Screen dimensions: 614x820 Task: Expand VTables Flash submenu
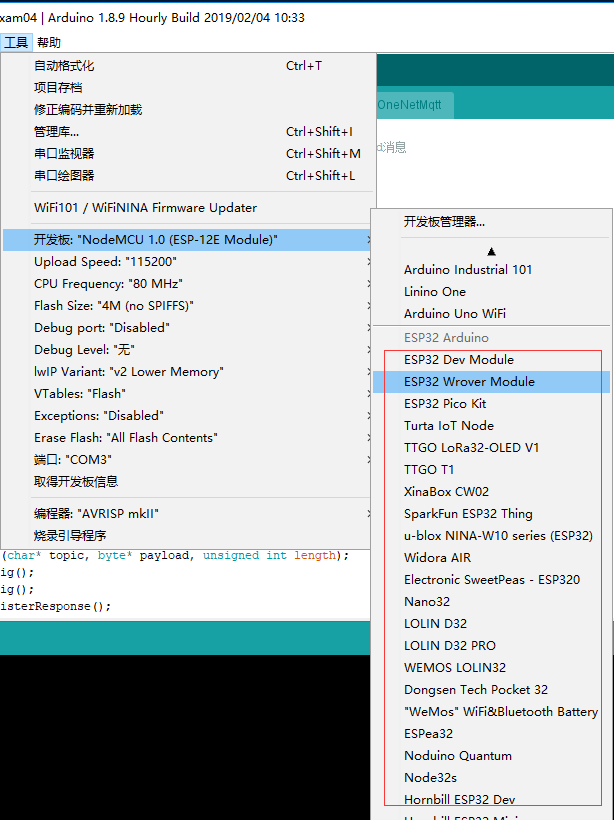tap(188, 394)
